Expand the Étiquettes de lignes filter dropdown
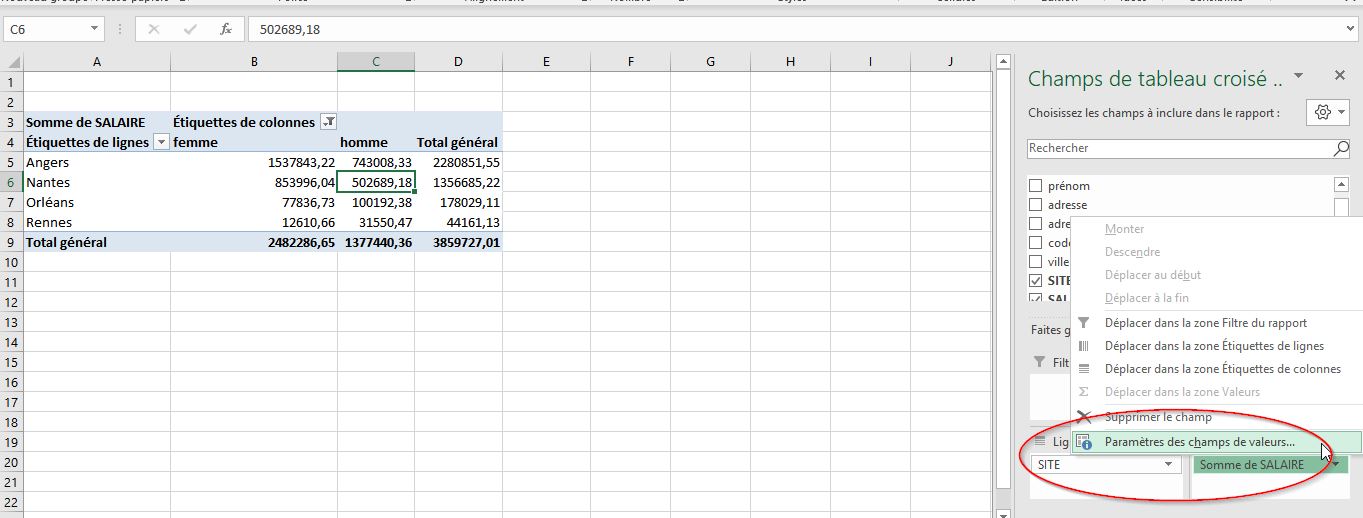The image size is (1363, 518). pos(160,142)
